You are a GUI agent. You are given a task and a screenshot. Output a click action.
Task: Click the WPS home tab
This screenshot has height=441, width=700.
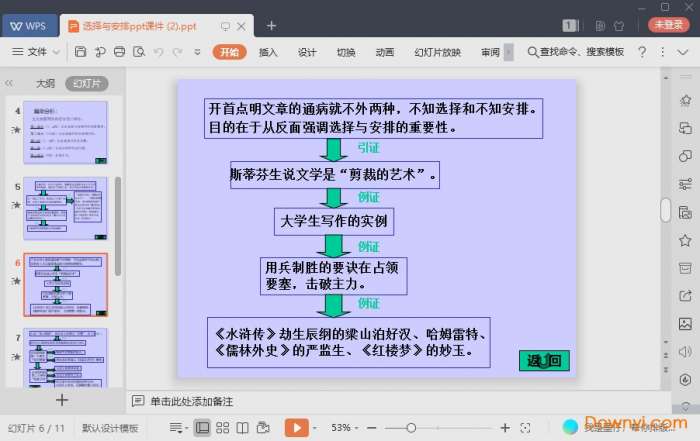[29, 26]
